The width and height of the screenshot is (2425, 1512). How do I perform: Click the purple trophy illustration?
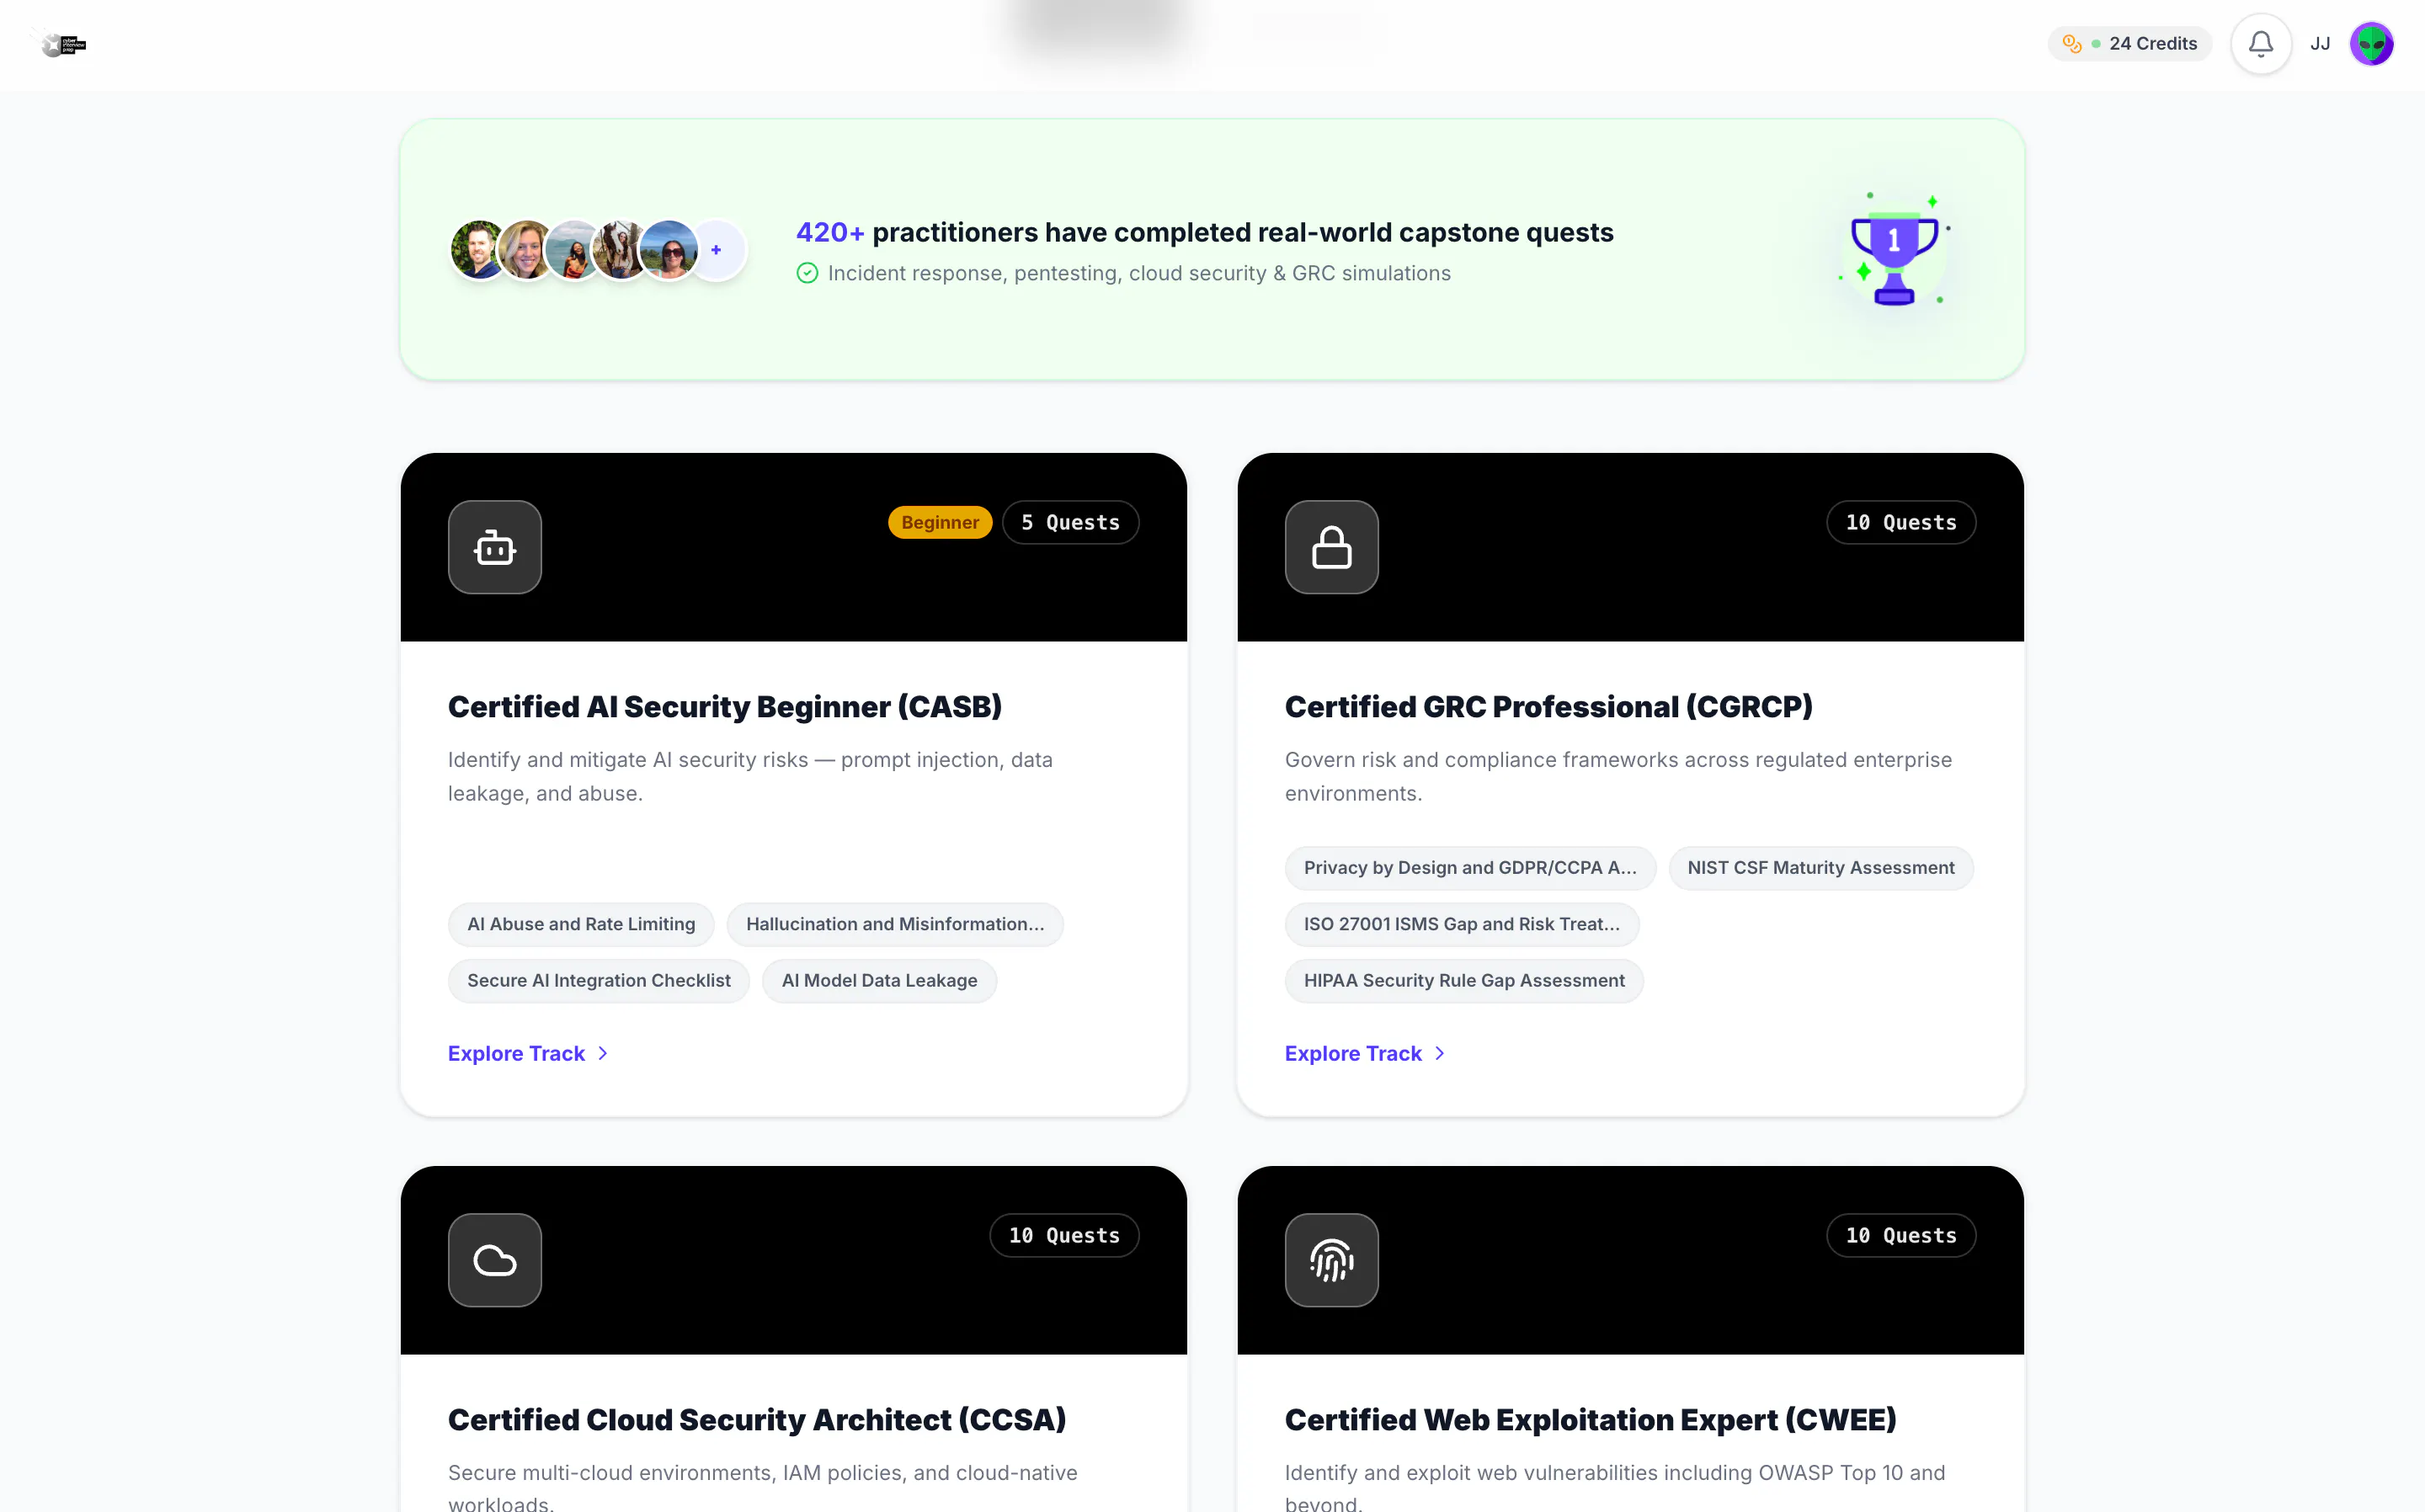point(1894,249)
